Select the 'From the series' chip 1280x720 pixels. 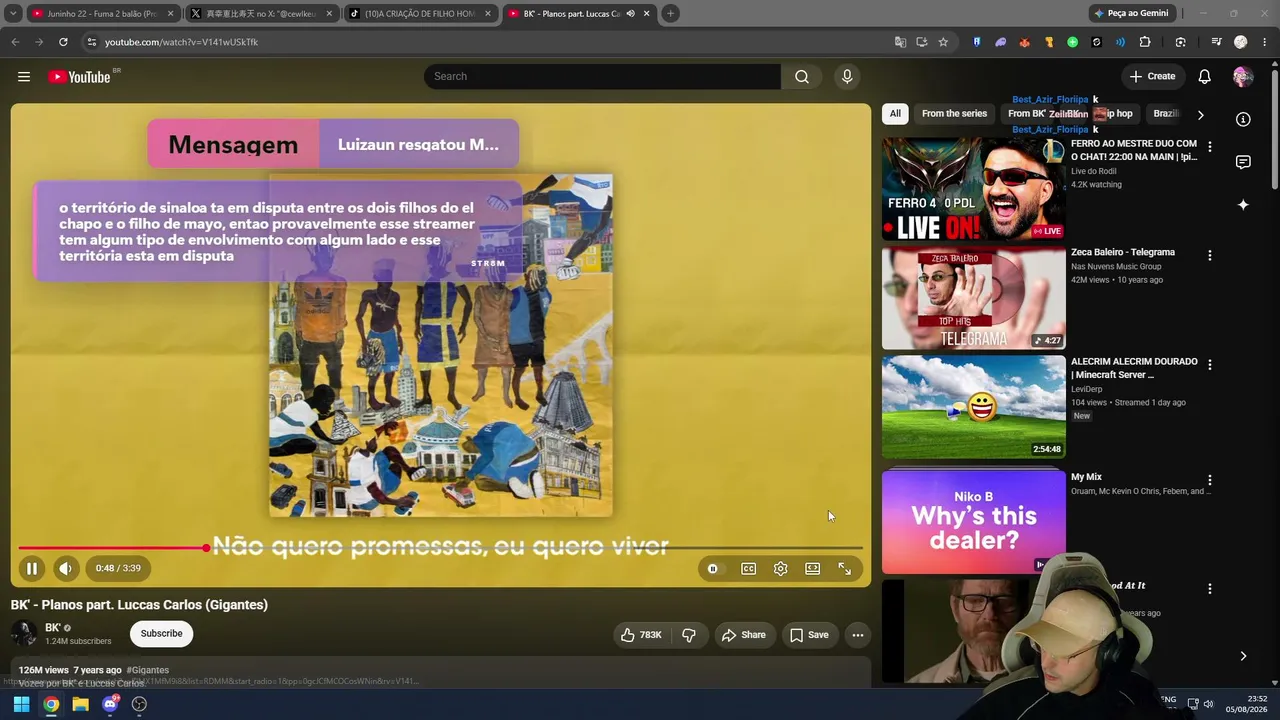click(x=954, y=114)
